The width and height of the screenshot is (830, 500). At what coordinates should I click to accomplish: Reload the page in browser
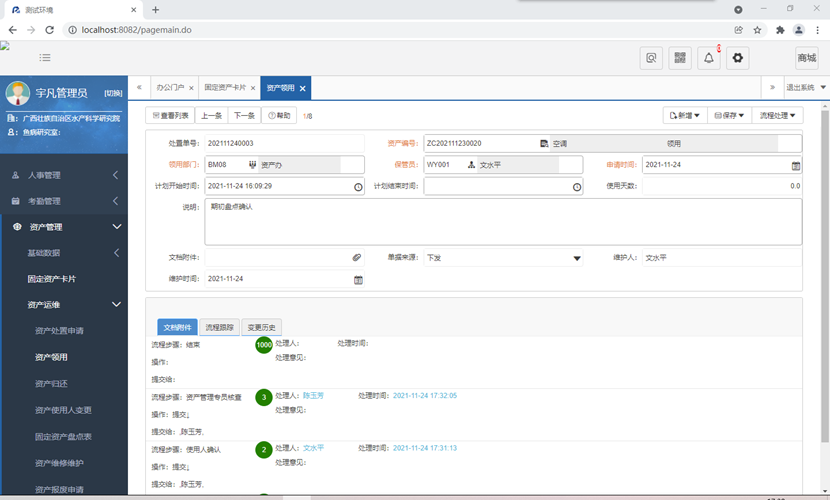pos(49,30)
